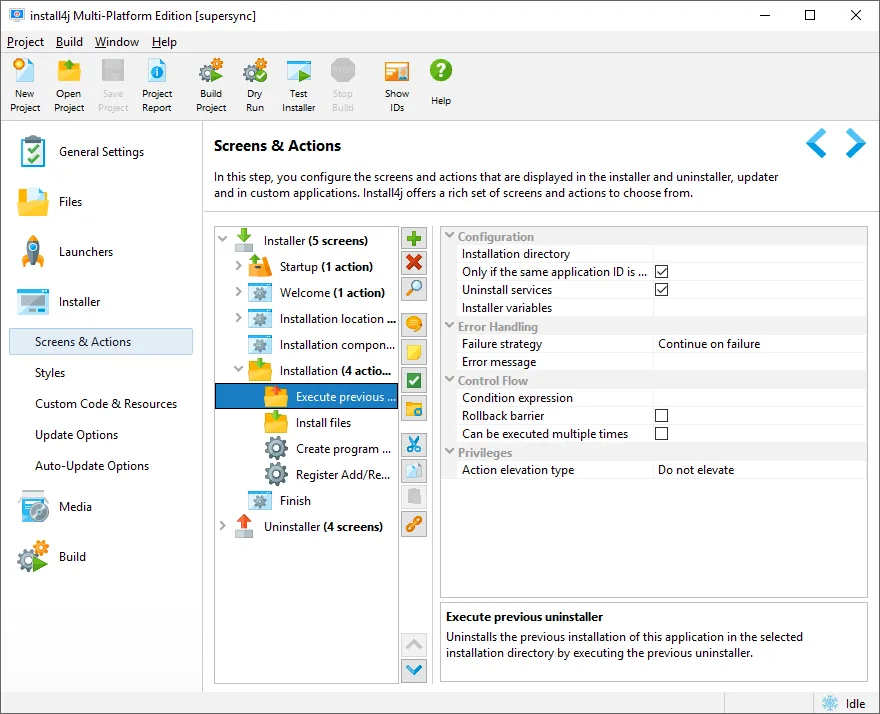The width and height of the screenshot is (880, 714).
Task: Collapse the Installer (5 screens) node
Action: coord(223,239)
